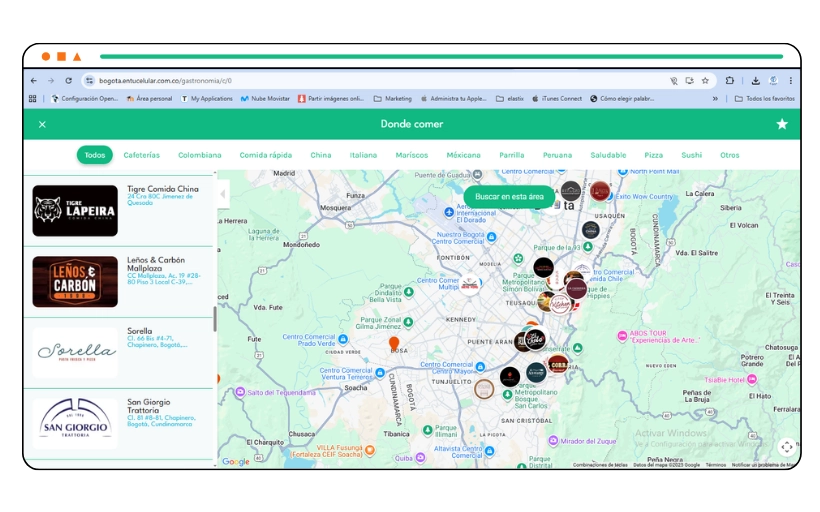Open the browser extensions puzzle icon
820x512 pixels.
[730, 81]
